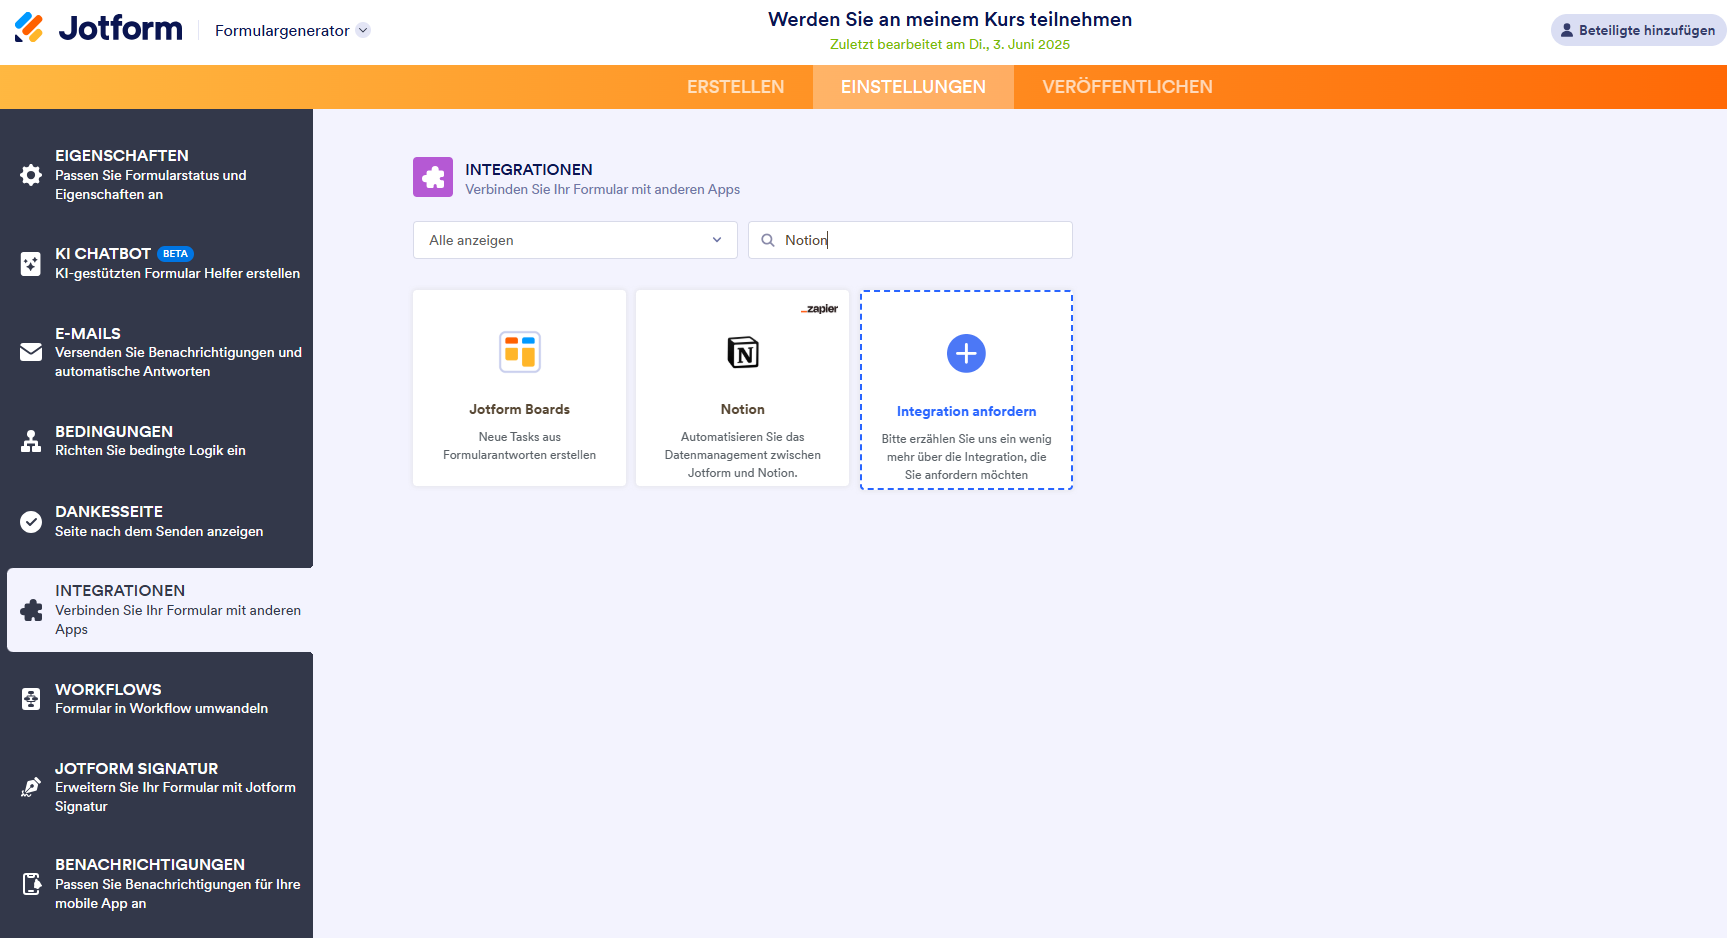The image size is (1727, 938).
Task: Click the Notion logo icon
Action: point(743,352)
